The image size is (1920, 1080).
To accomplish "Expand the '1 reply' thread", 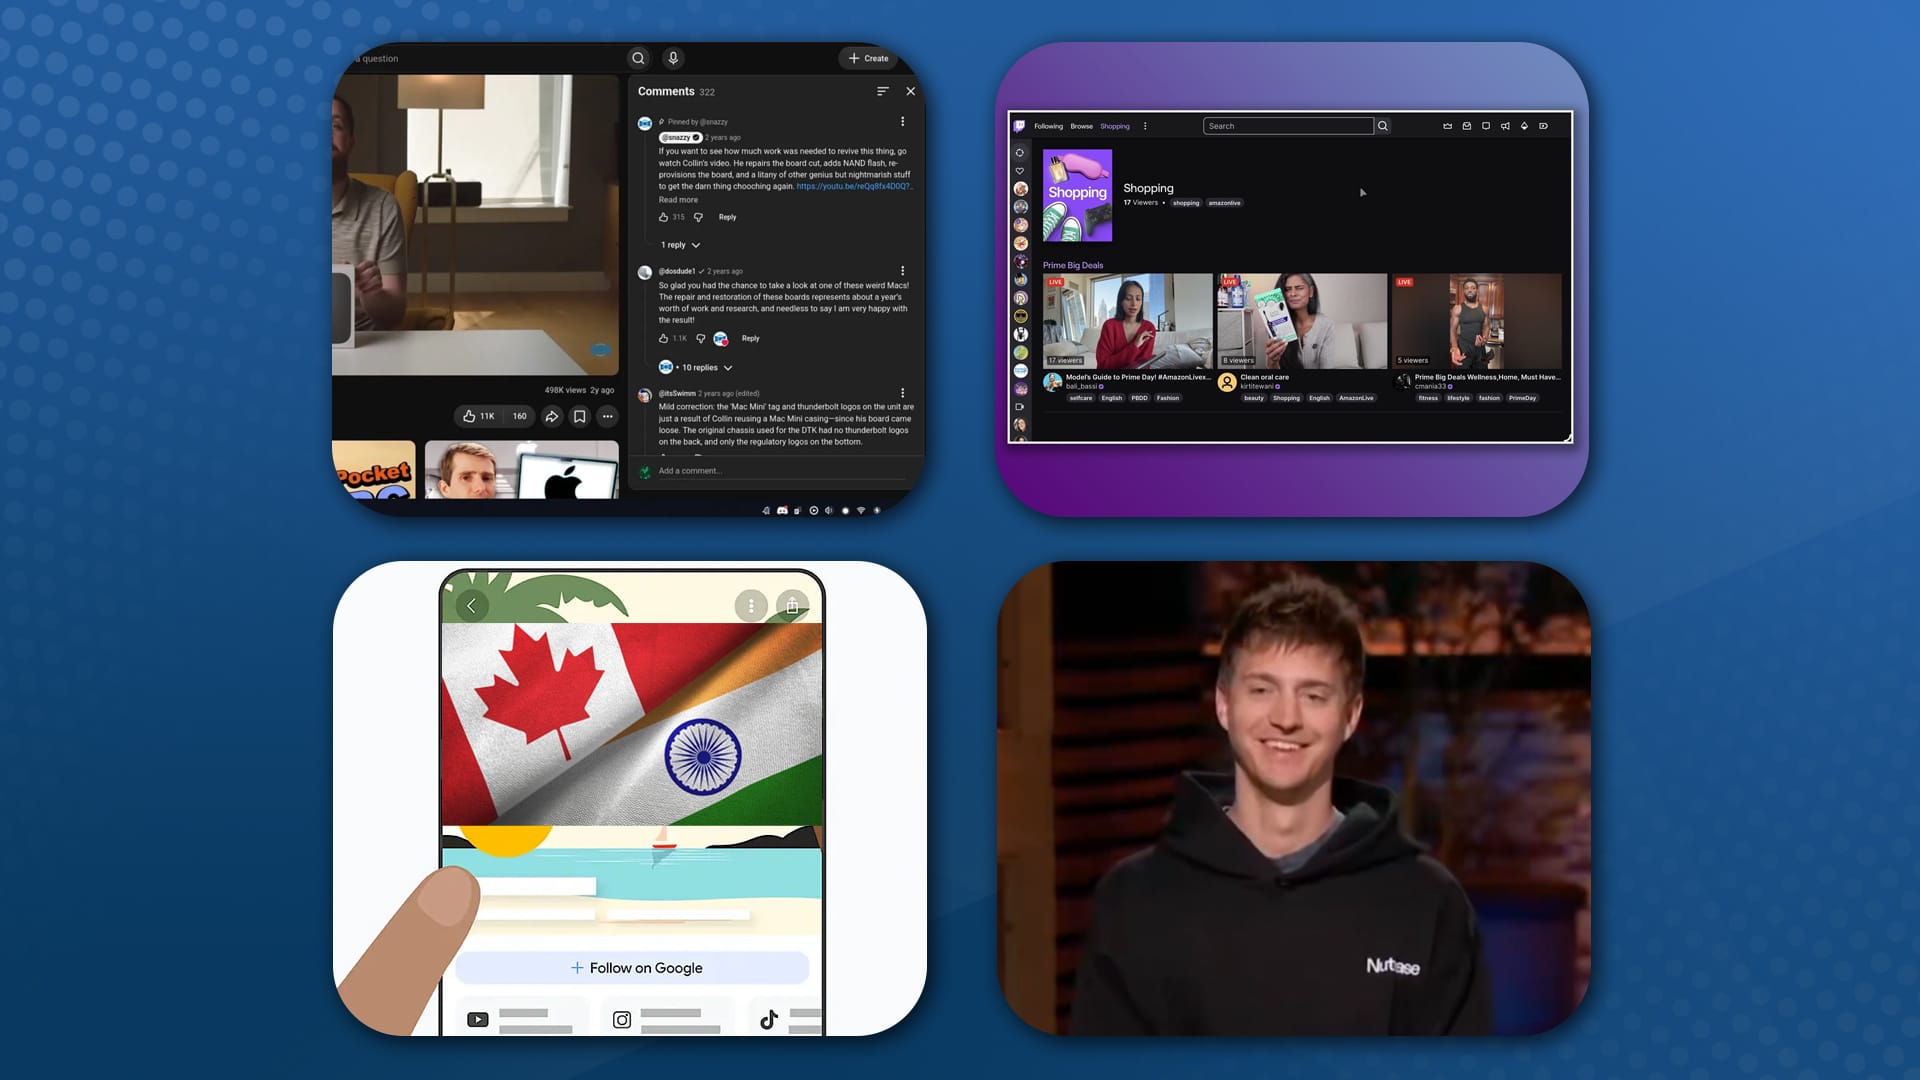I will (x=680, y=245).
